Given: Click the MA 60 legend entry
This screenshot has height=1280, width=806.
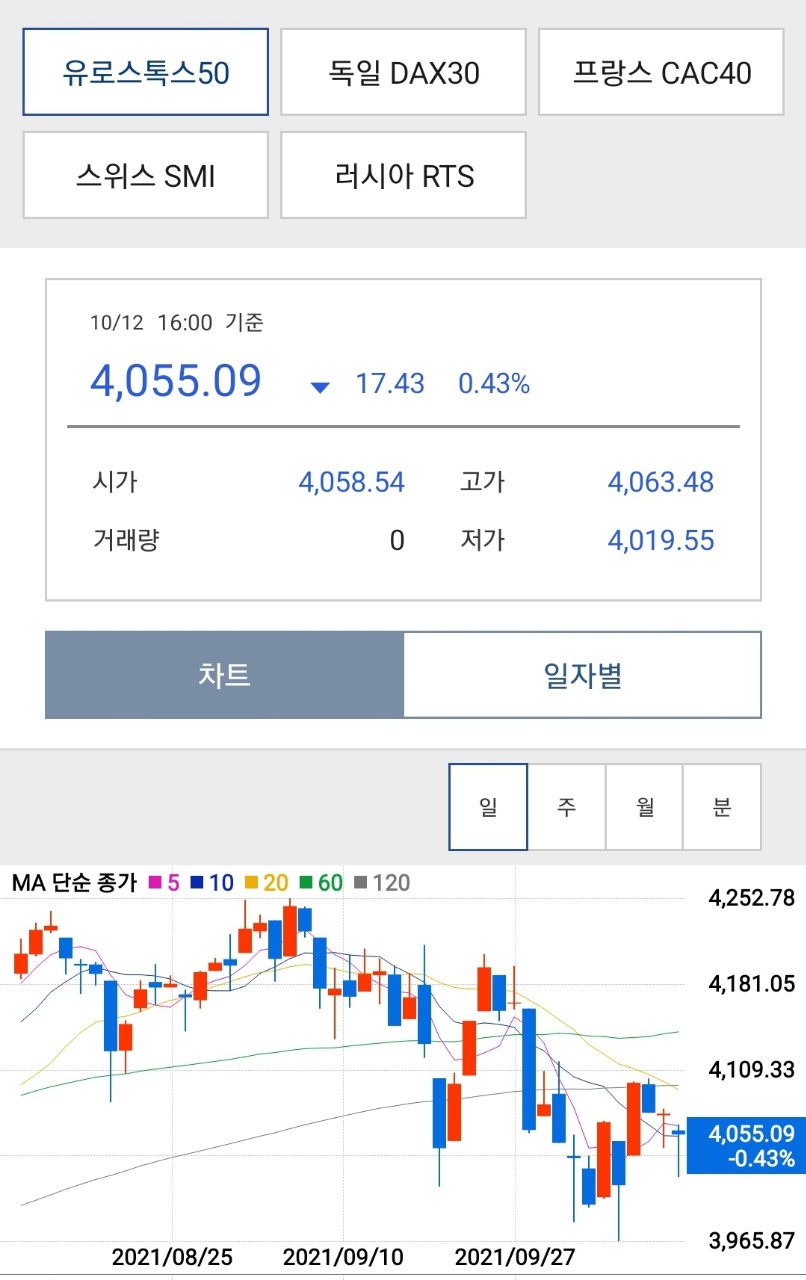Looking at the screenshot, I should (x=320, y=883).
